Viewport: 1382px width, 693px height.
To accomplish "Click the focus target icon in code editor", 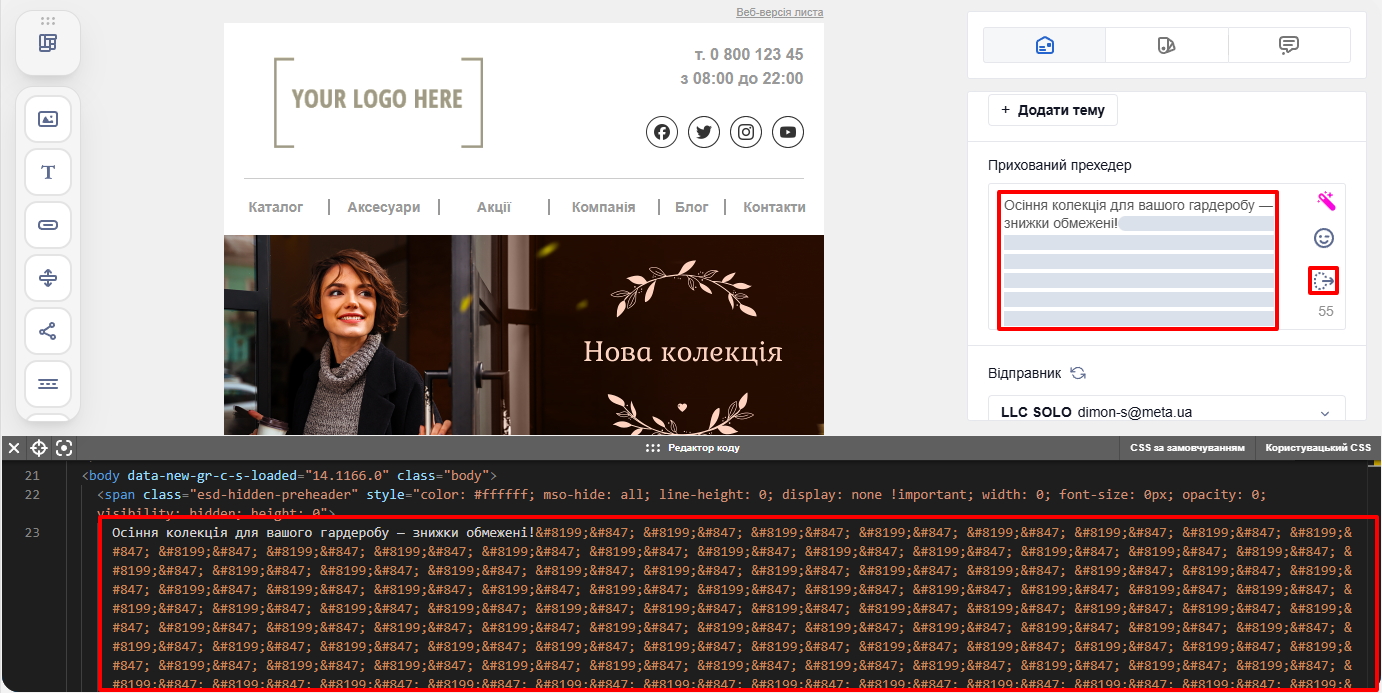I will (64, 448).
